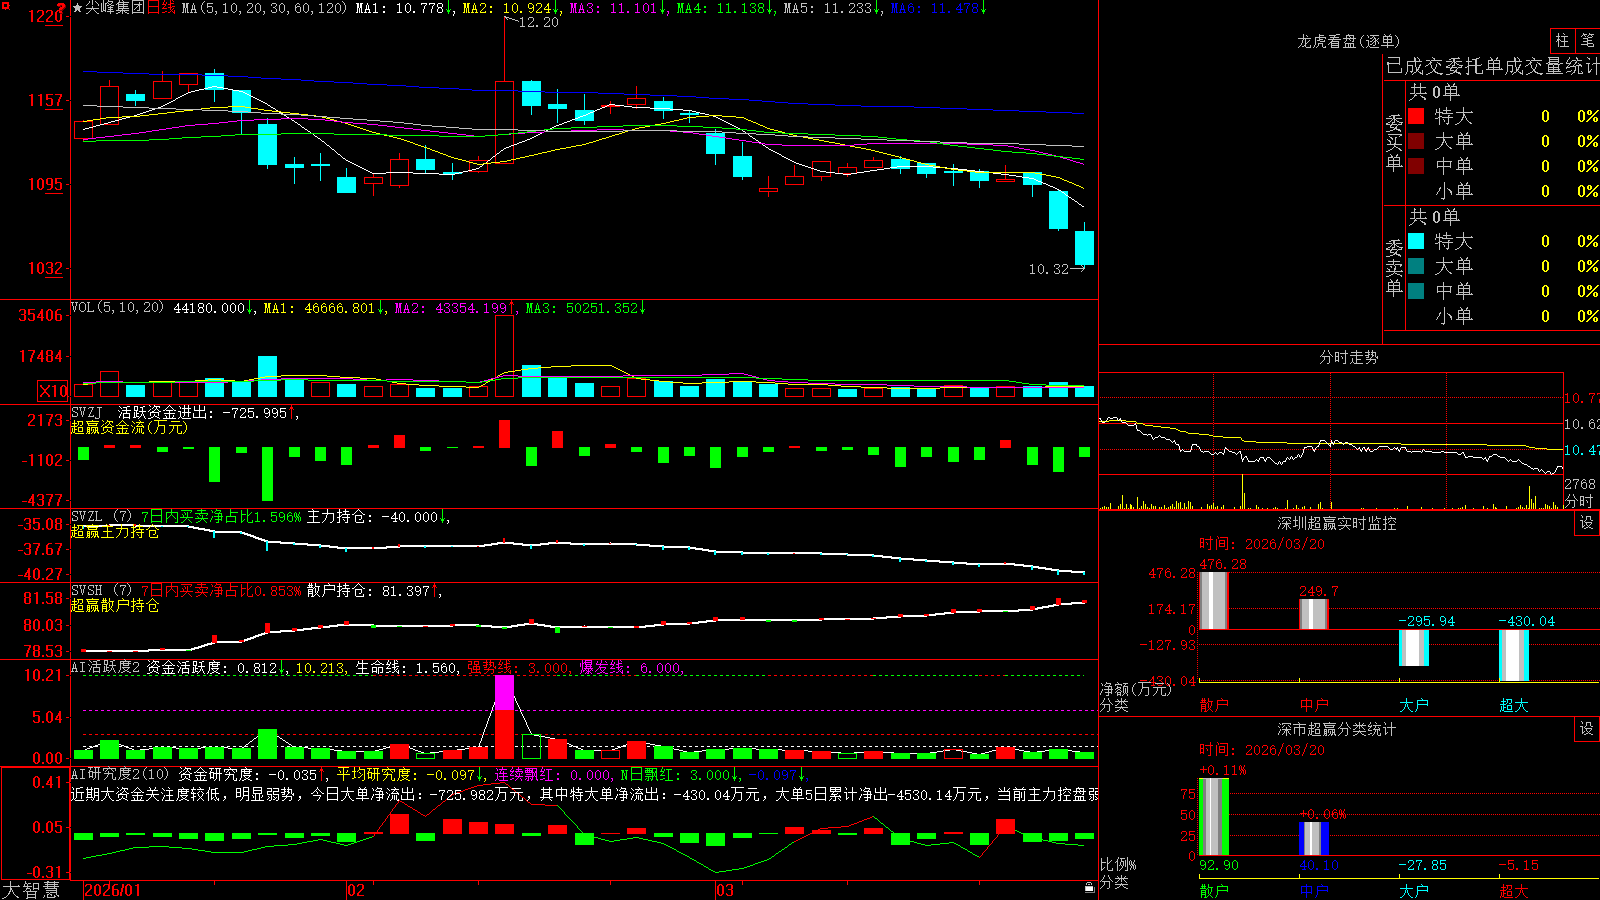The height and width of the screenshot is (900, 1600).
Task: Click 强势线 3.000 label
Action: [x=518, y=668]
